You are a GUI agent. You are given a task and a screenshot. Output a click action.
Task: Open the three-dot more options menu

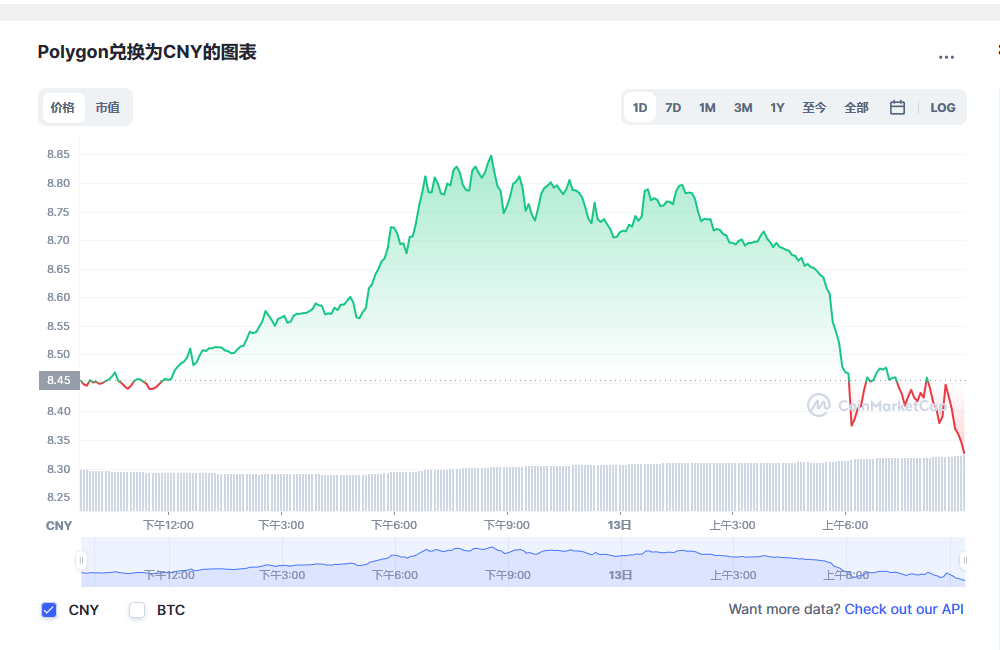(x=946, y=57)
